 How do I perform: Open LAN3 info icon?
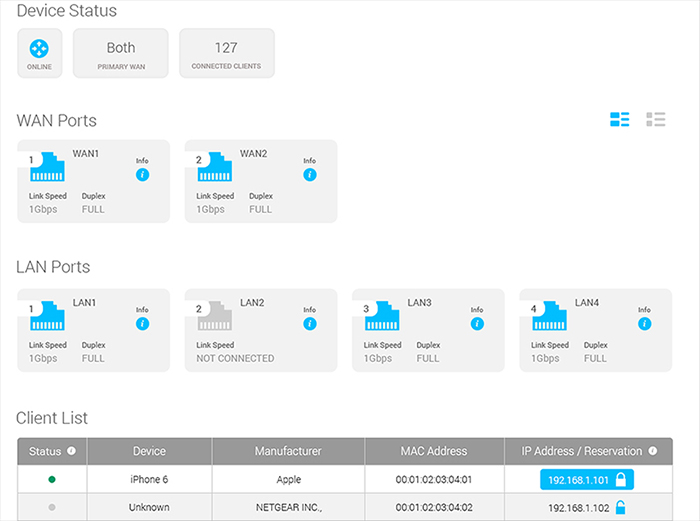(x=477, y=324)
